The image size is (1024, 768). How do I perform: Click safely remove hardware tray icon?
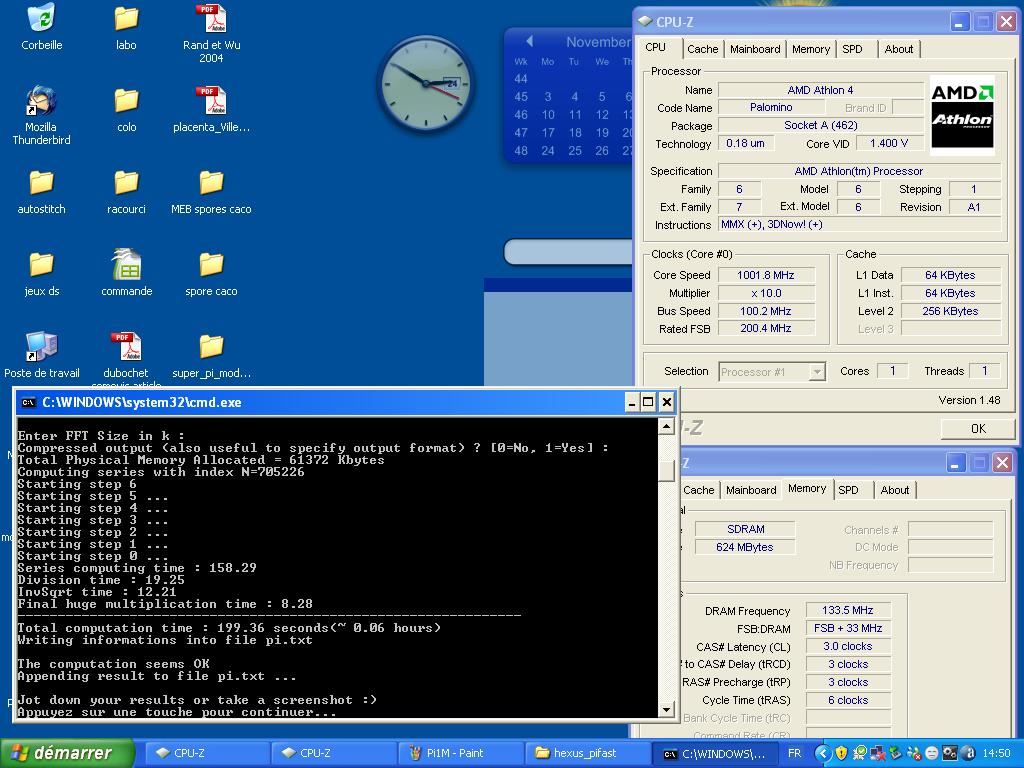click(x=895, y=753)
